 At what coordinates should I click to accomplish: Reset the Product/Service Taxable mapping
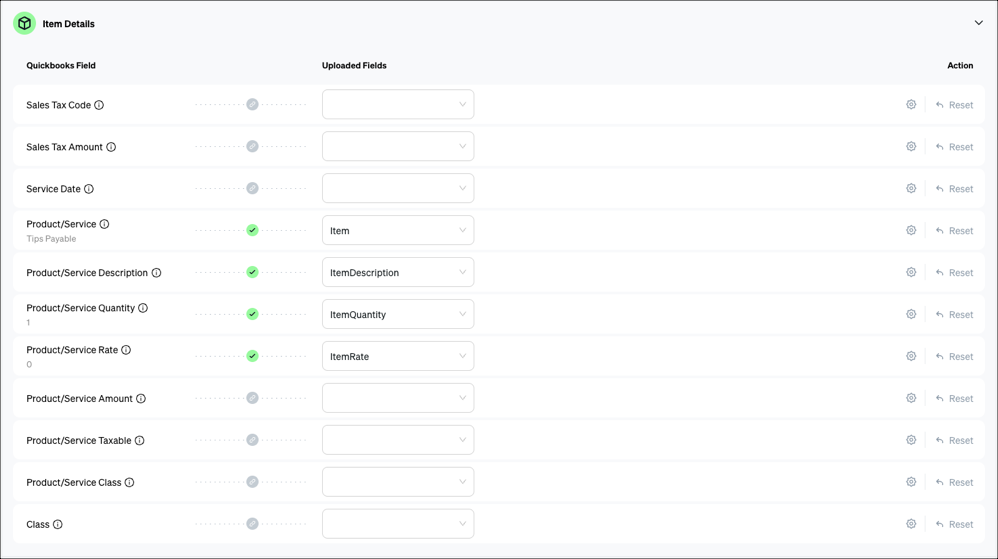click(x=954, y=441)
